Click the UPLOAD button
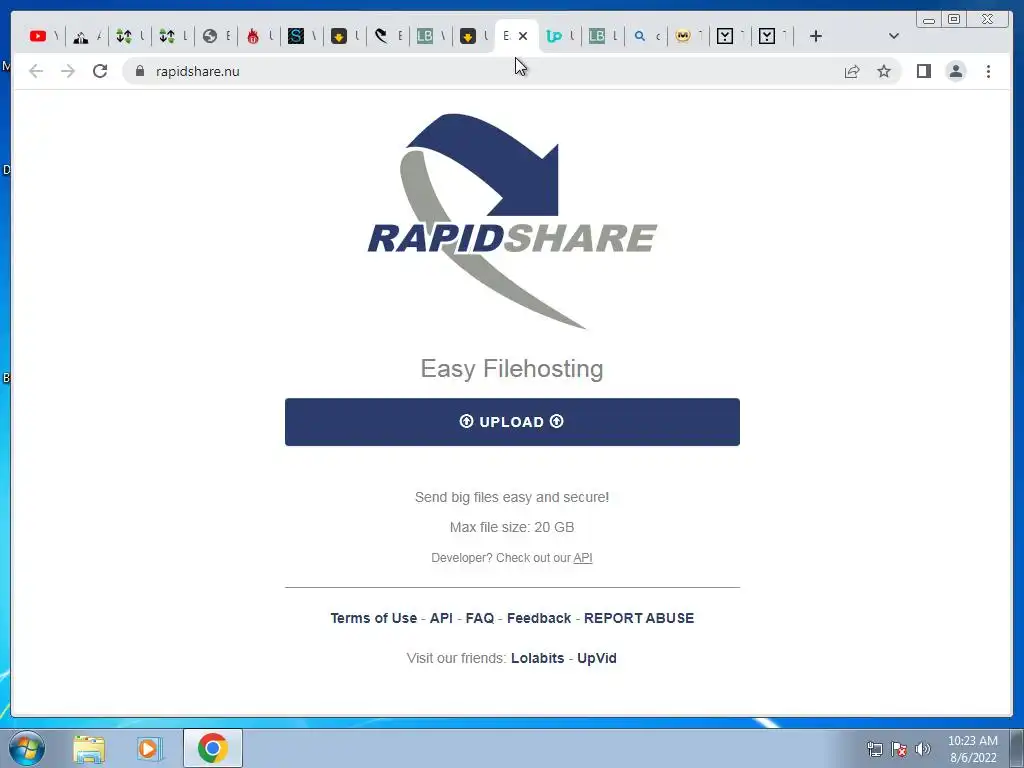This screenshot has height=768, width=1024. tap(512, 422)
